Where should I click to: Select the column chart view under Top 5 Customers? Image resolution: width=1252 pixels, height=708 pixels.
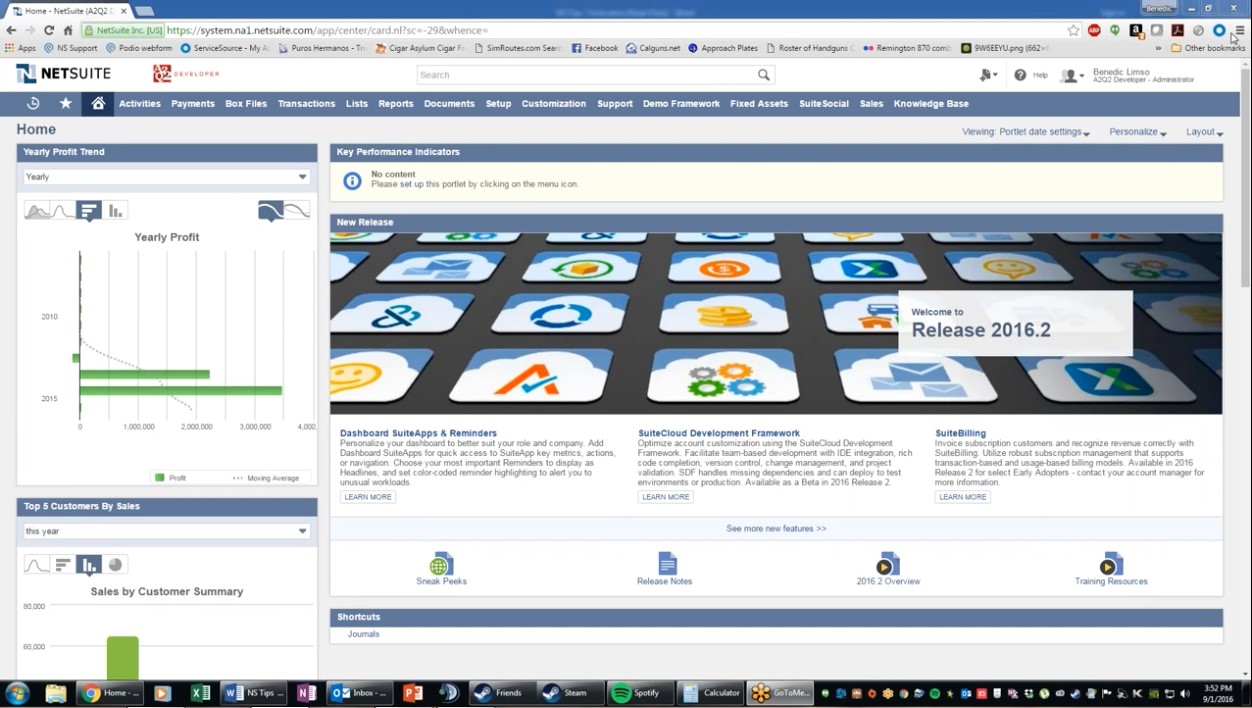pos(88,565)
